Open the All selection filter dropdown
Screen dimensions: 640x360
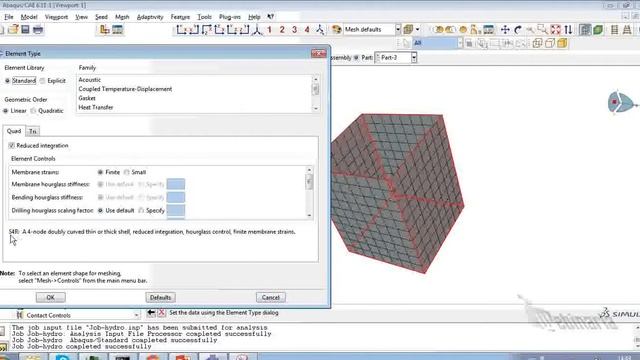point(460,43)
